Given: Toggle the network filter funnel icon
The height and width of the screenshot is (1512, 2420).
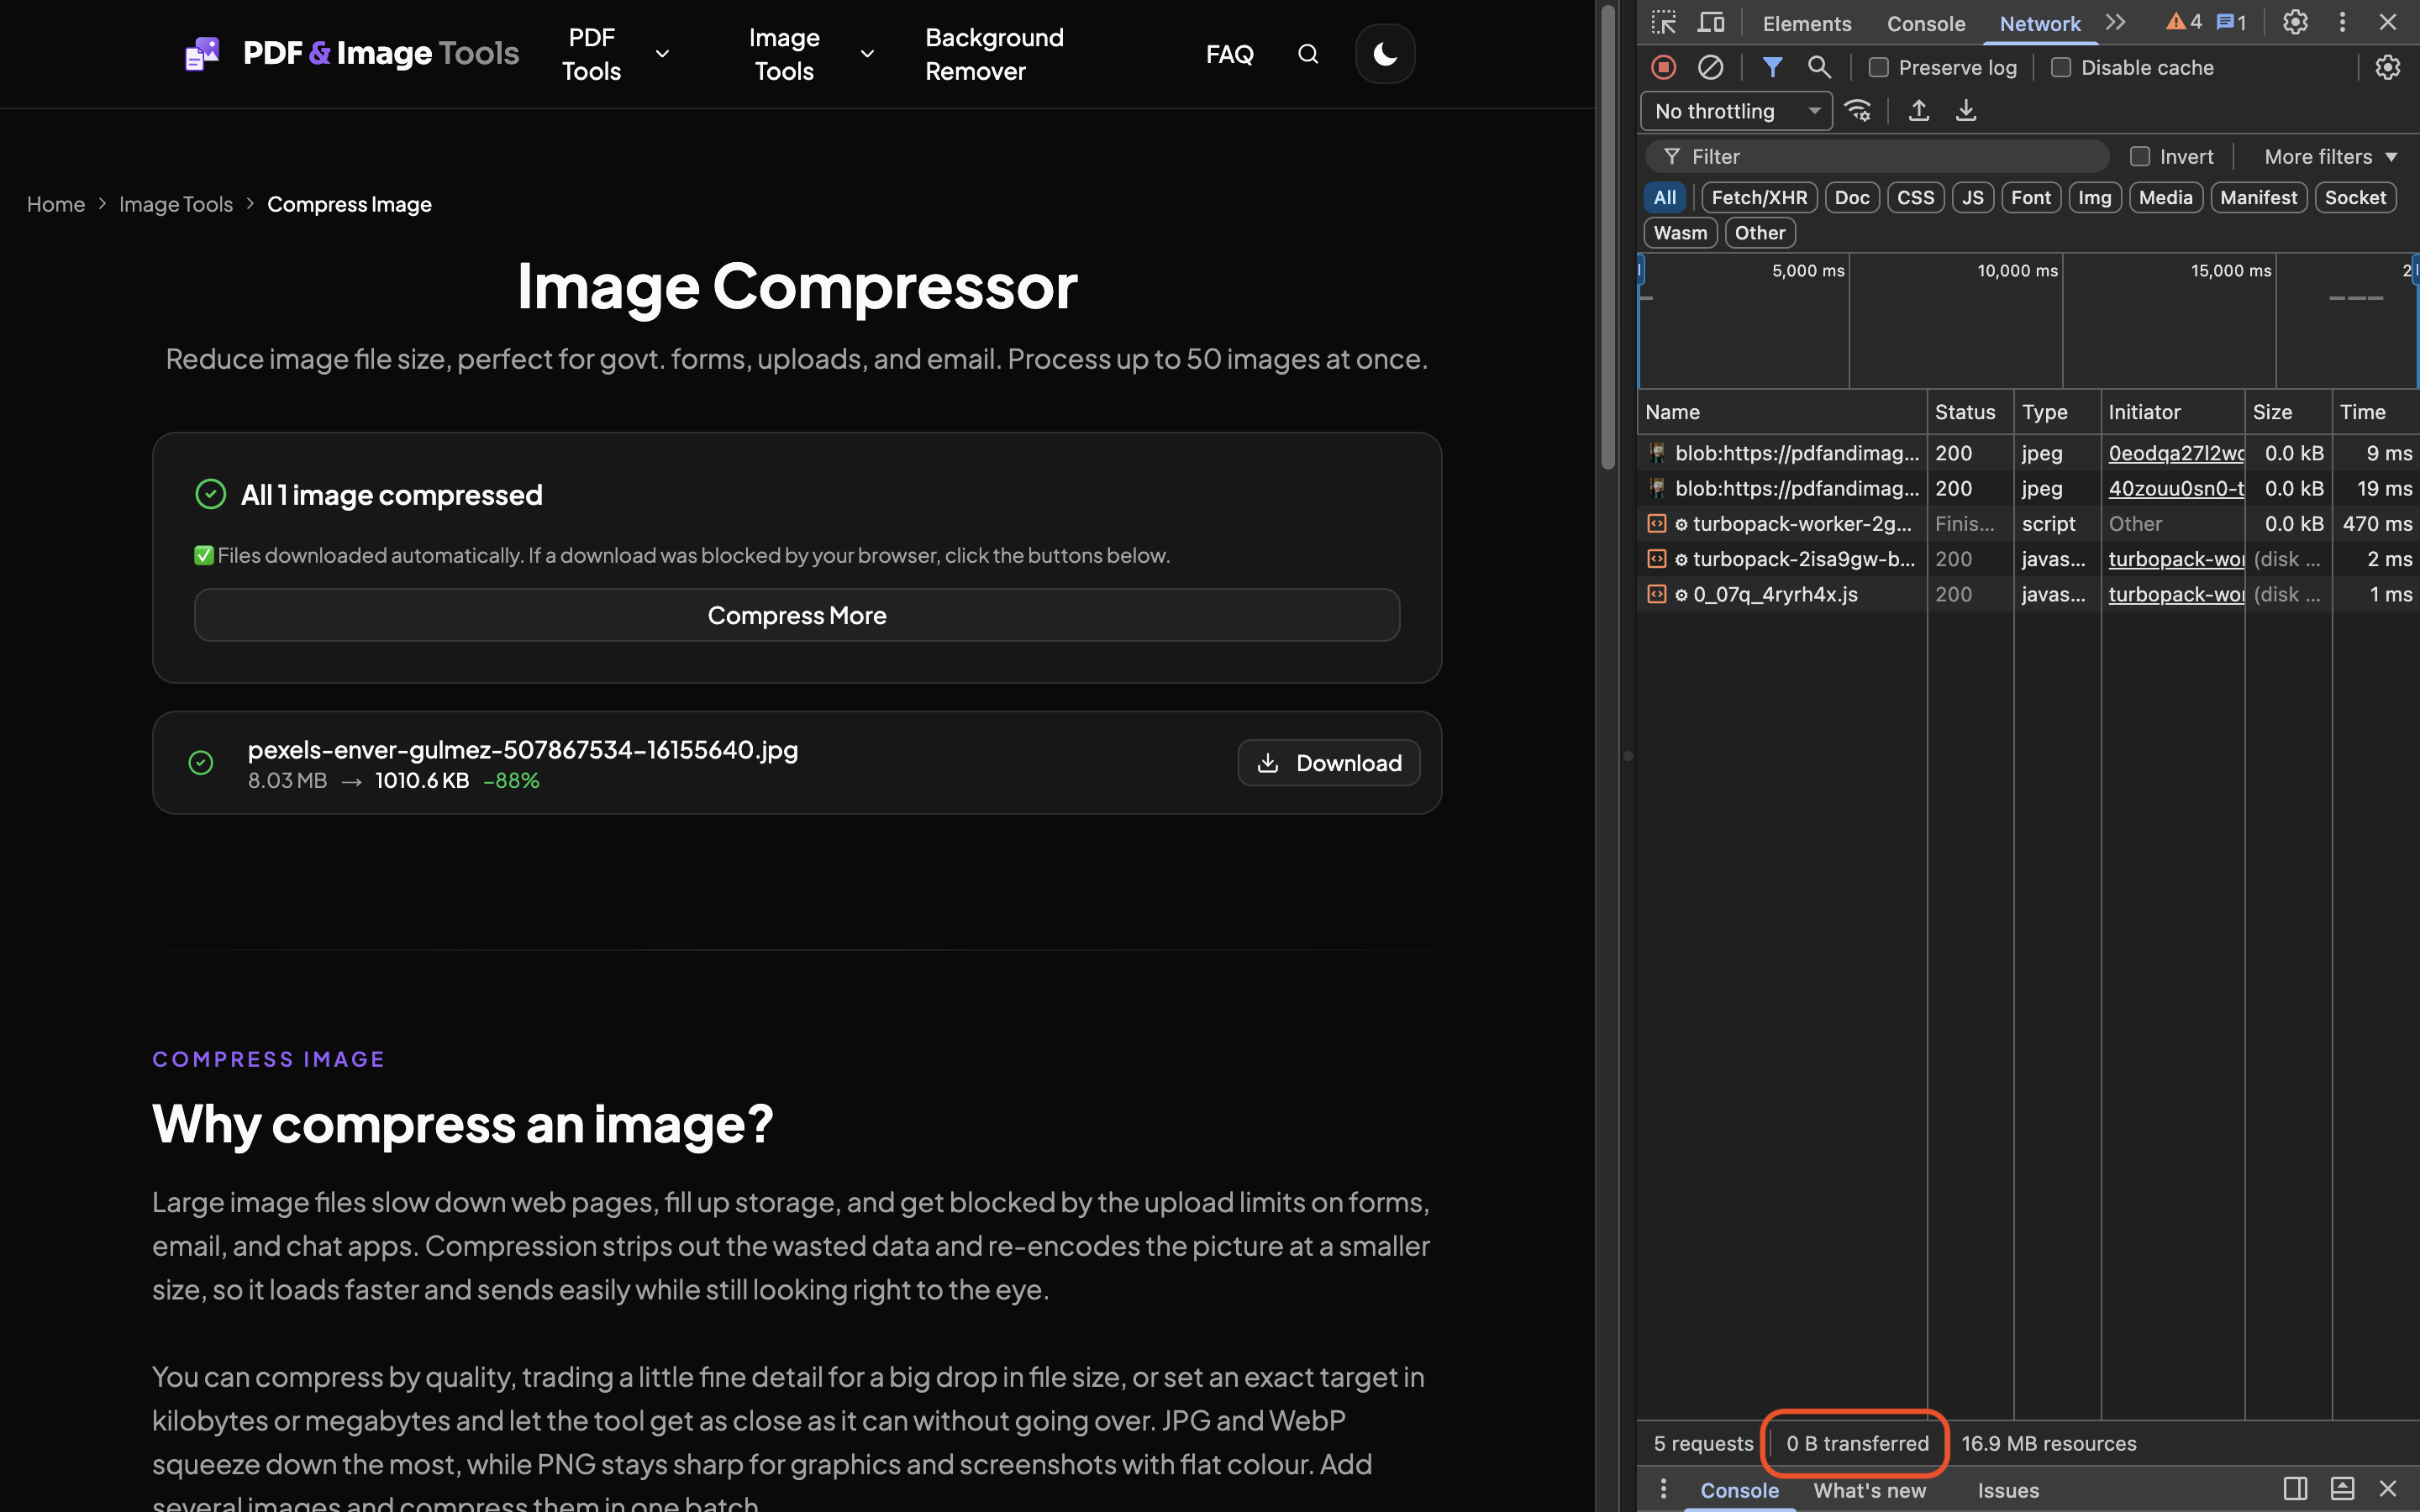Looking at the screenshot, I should click(1772, 67).
